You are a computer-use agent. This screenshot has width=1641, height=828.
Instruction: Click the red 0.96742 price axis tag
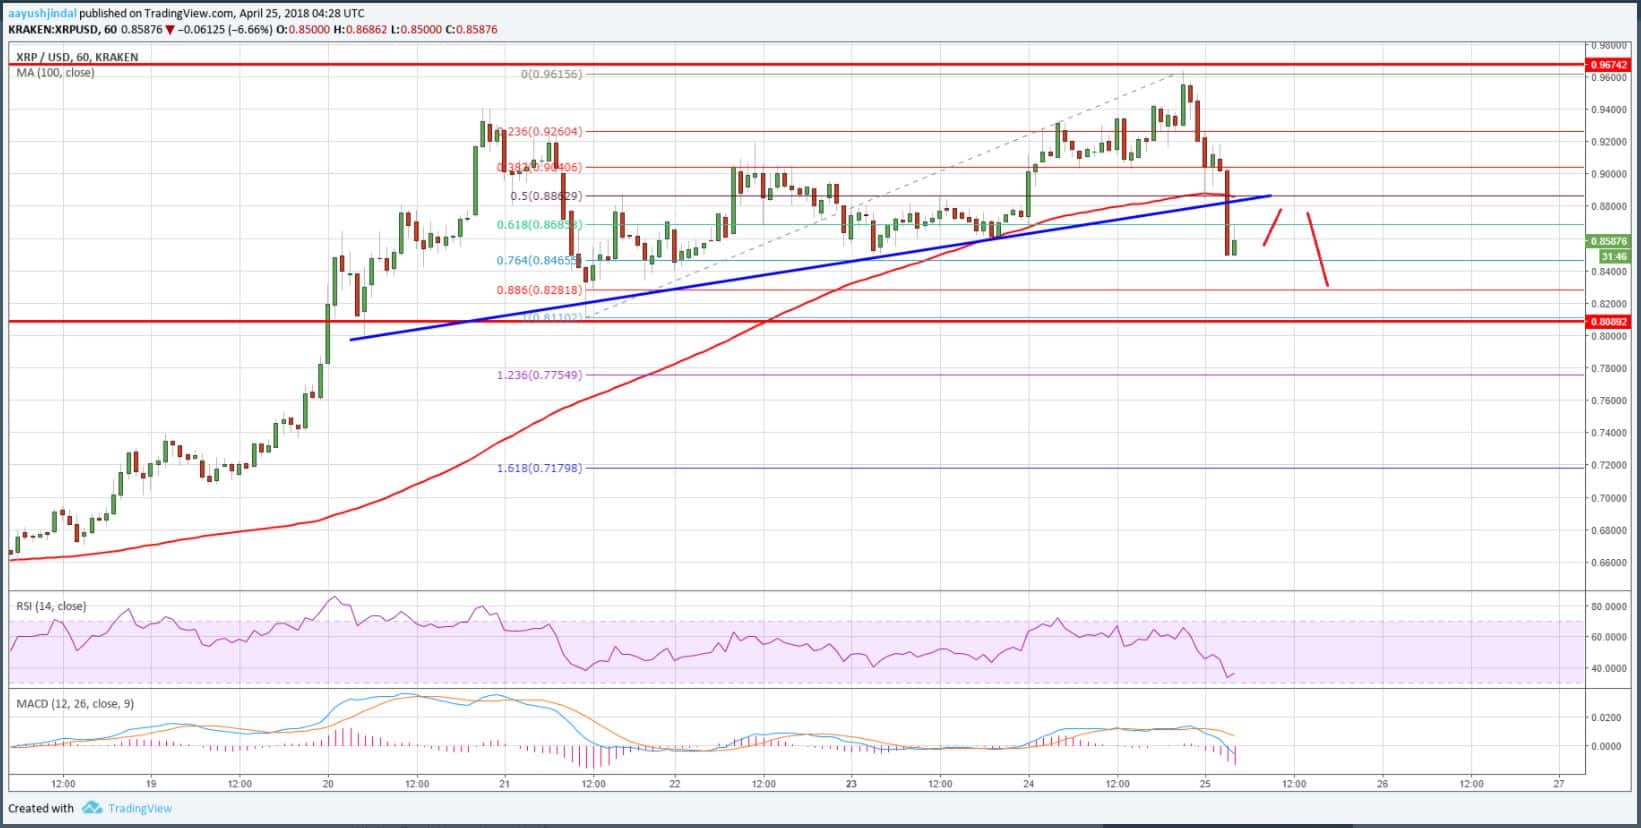pyautogui.click(x=1608, y=64)
